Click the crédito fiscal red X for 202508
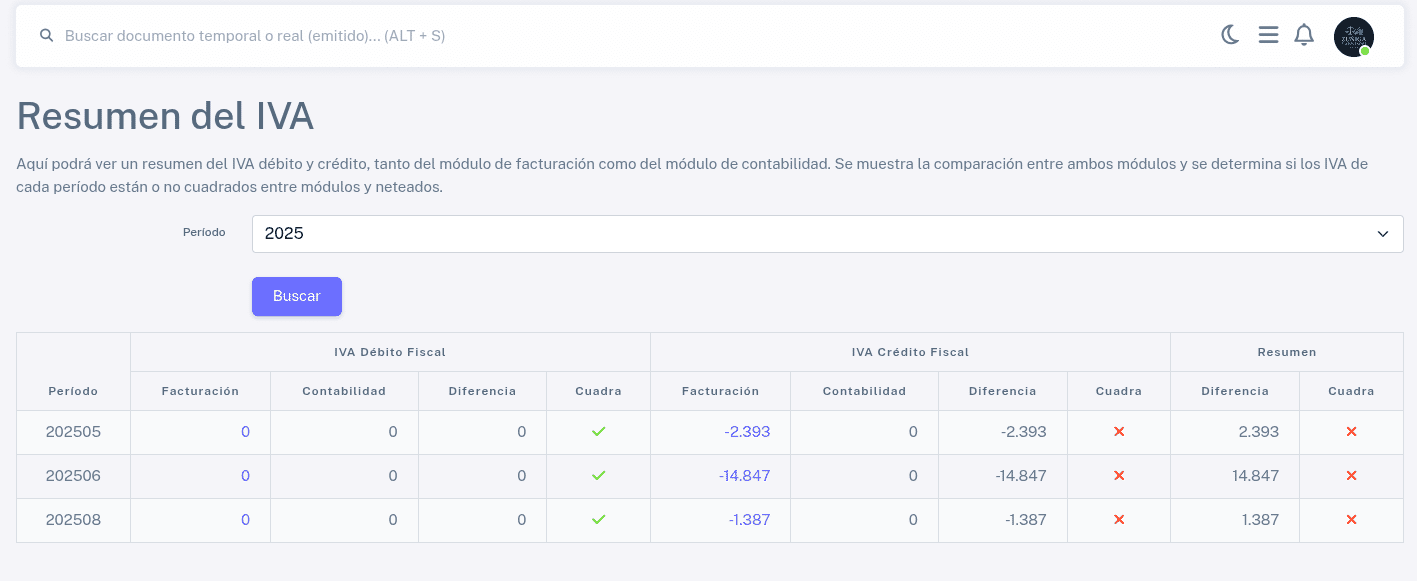 [1119, 520]
